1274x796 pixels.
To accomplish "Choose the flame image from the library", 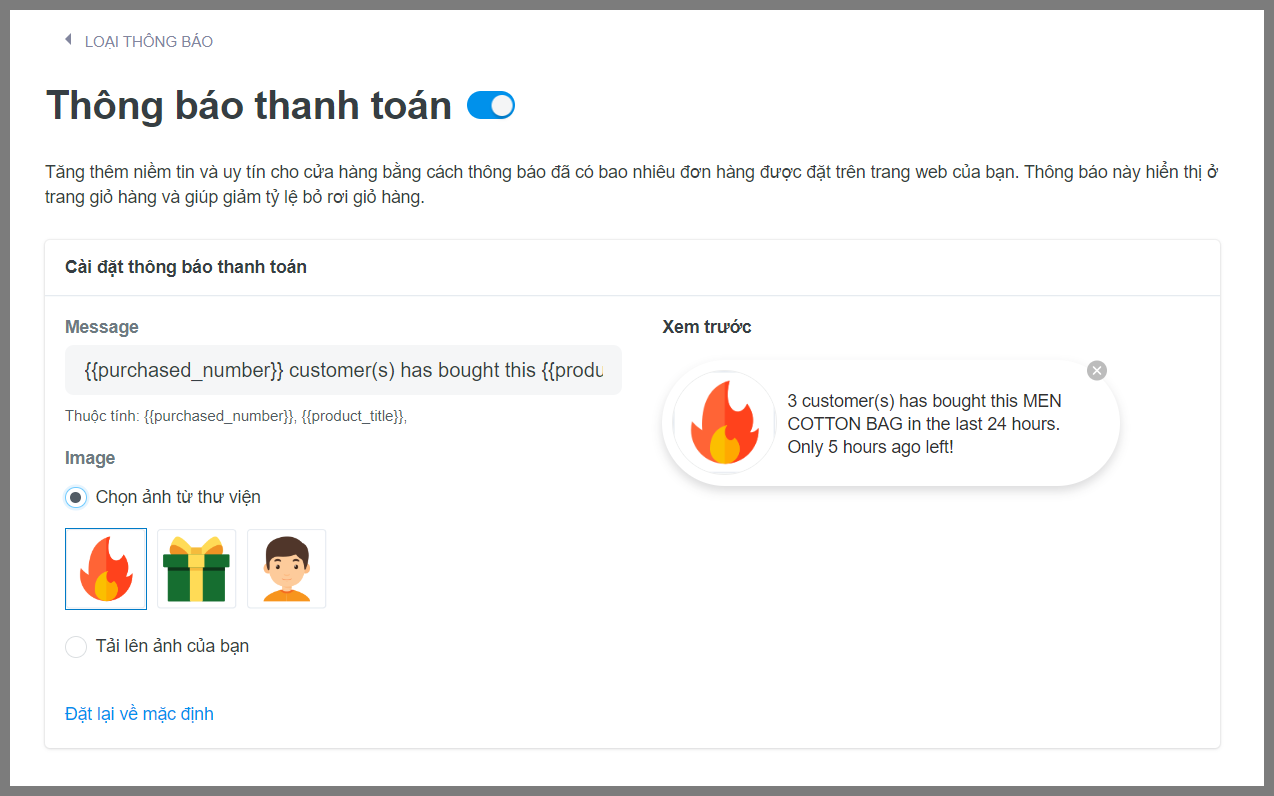I will [106, 569].
